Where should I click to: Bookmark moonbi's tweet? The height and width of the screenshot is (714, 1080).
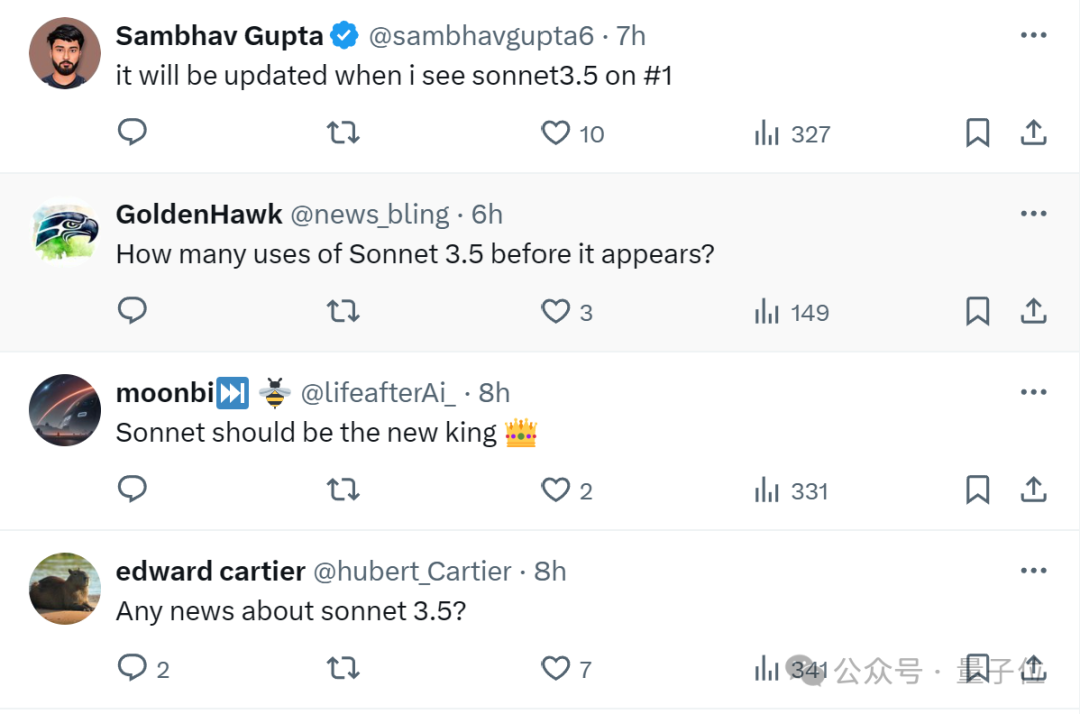[977, 490]
